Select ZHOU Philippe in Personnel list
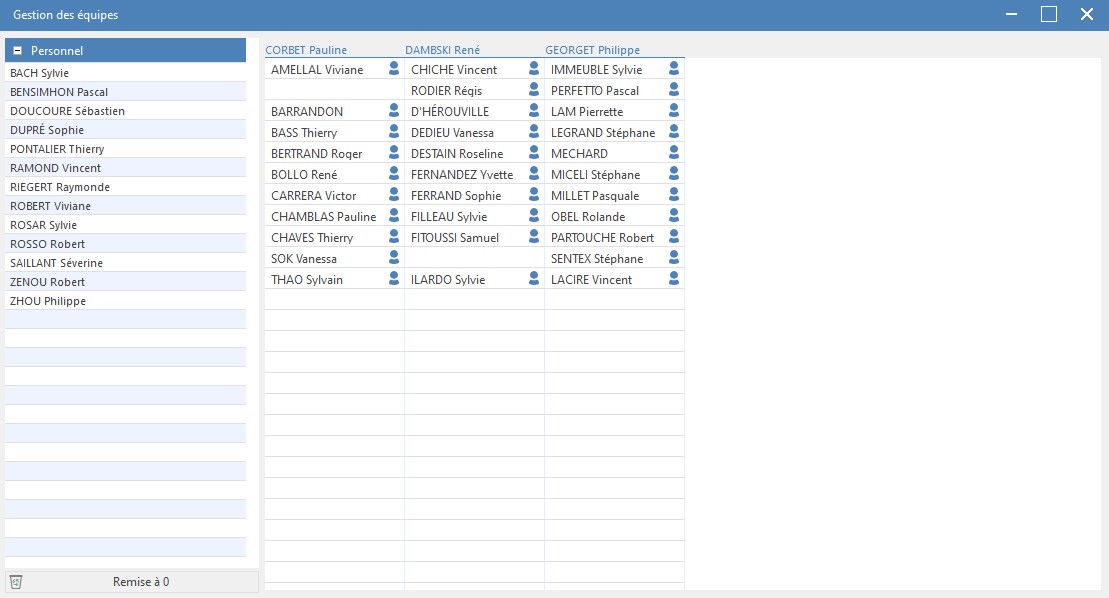The width and height of the screenshot is (1109, 598). (125, 301)
